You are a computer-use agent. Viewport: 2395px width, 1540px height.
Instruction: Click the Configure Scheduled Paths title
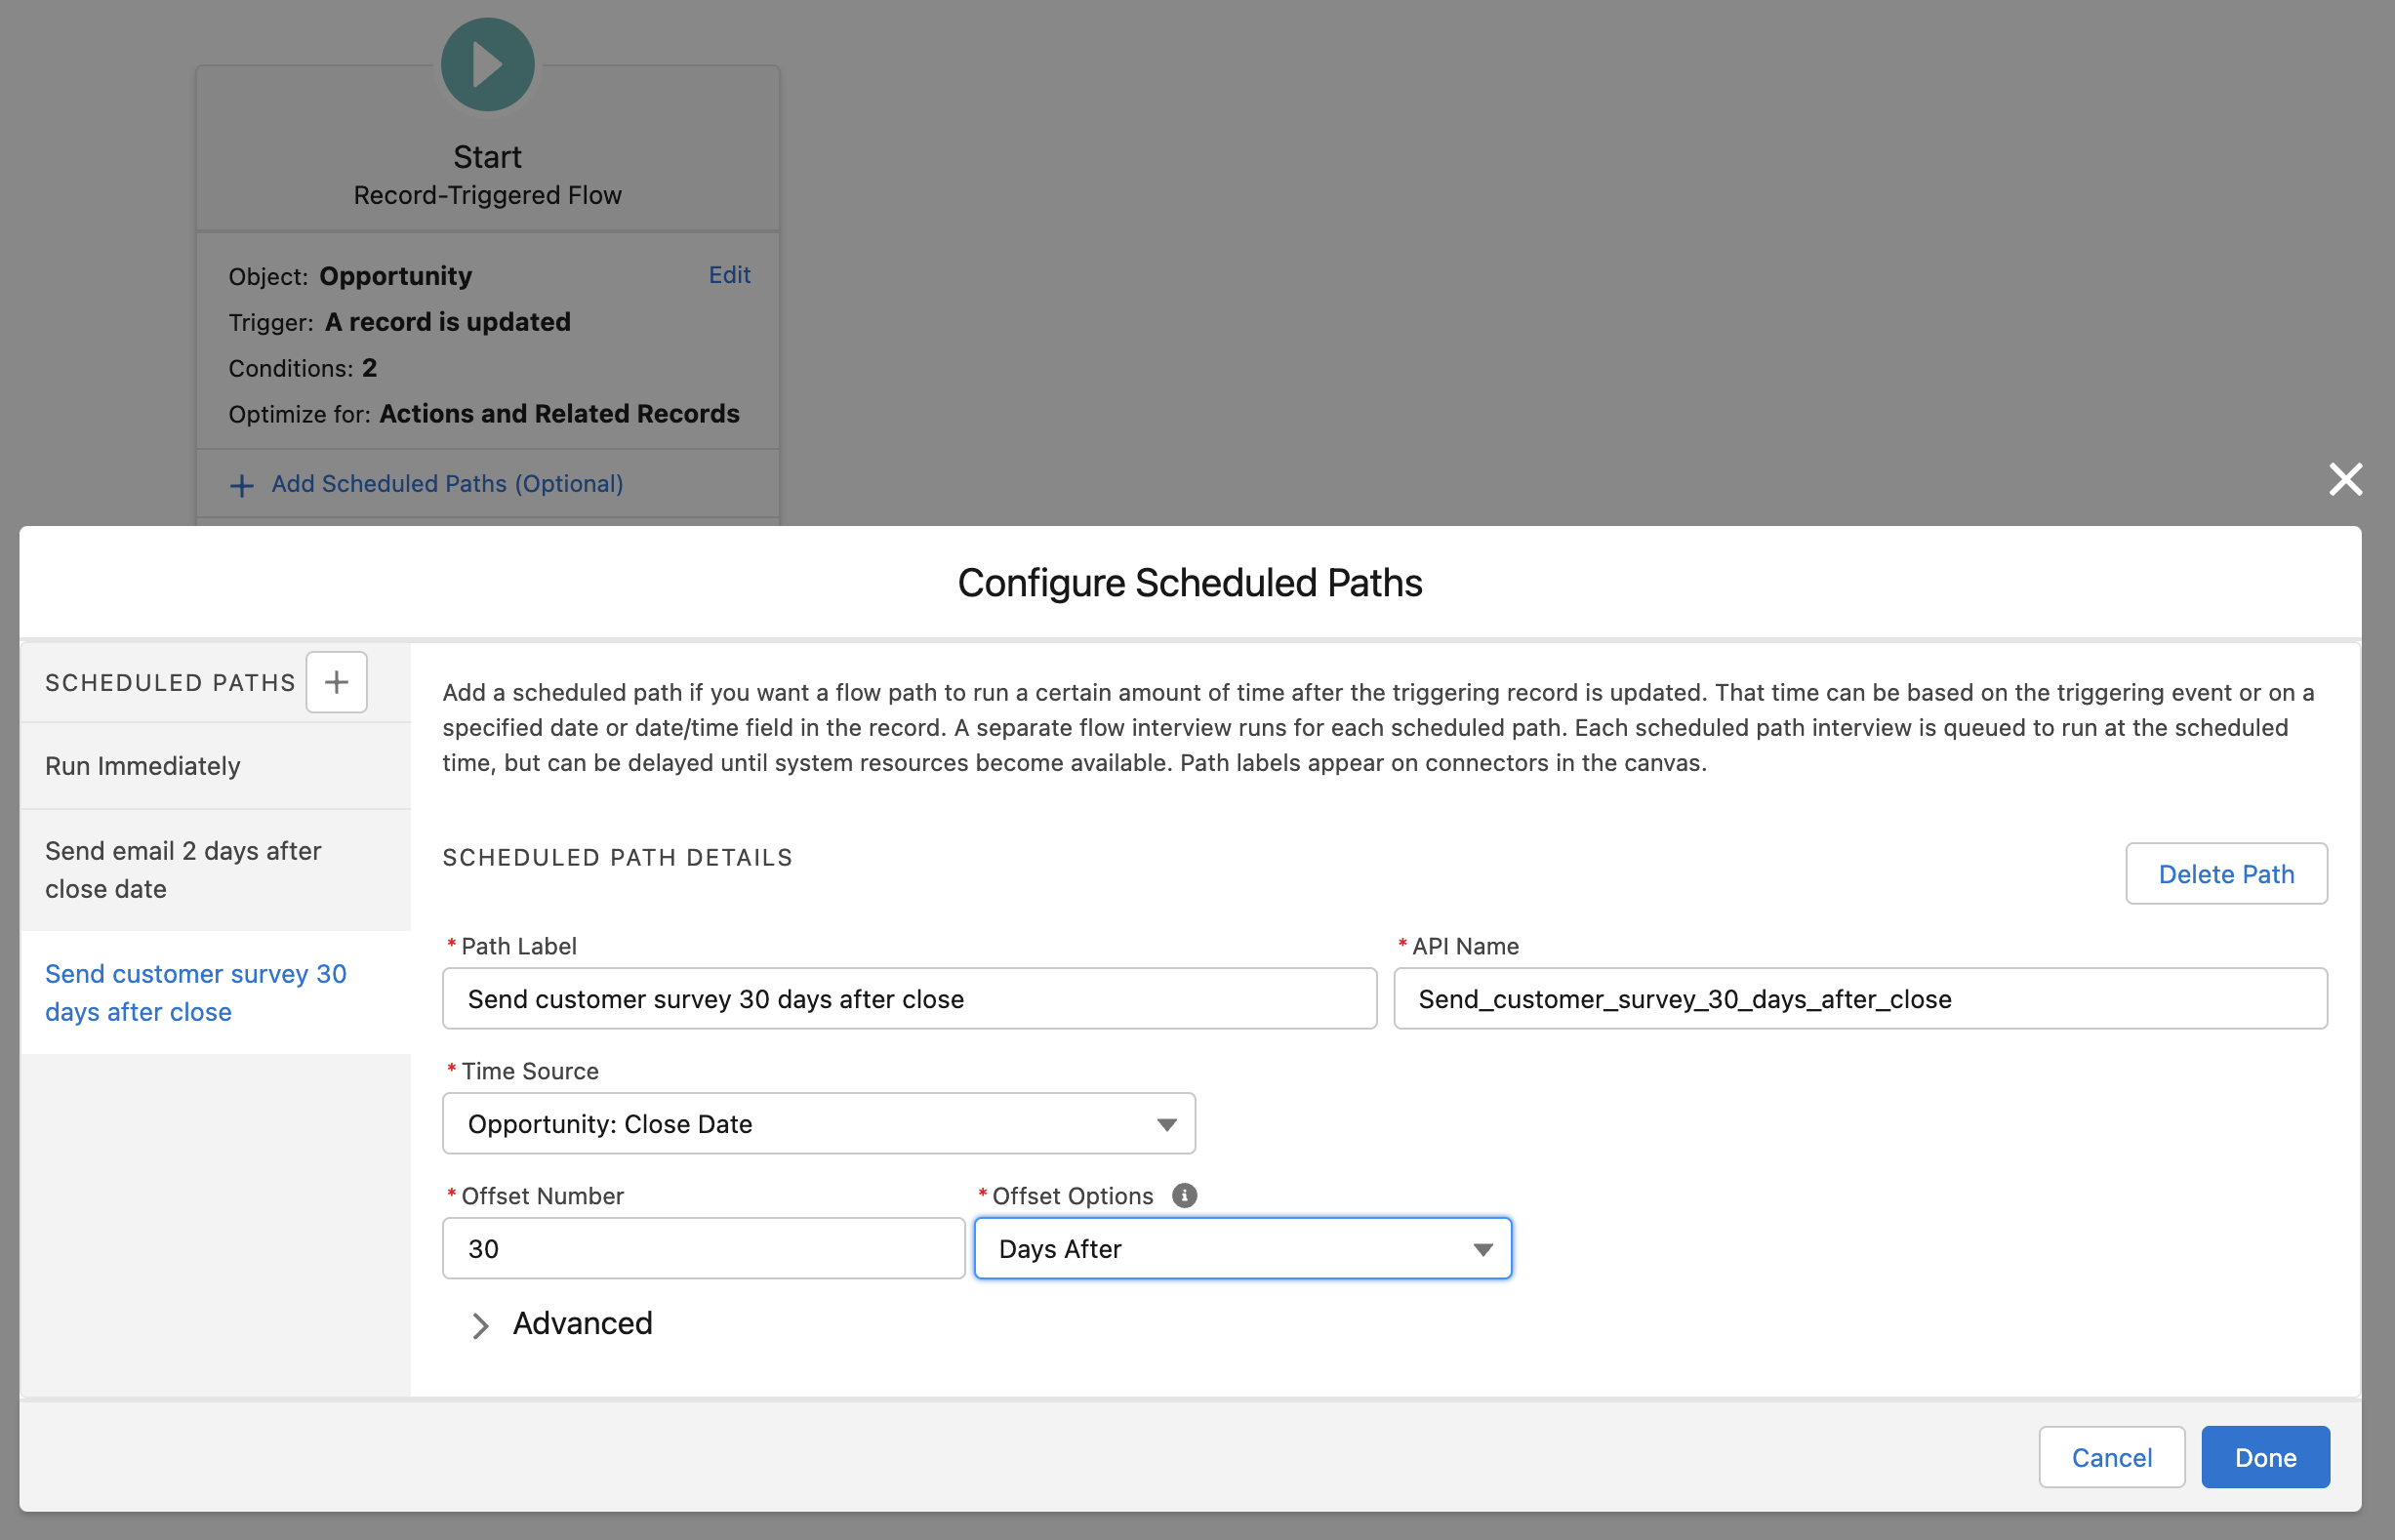pyautogui.click(x=1189, y=583)
